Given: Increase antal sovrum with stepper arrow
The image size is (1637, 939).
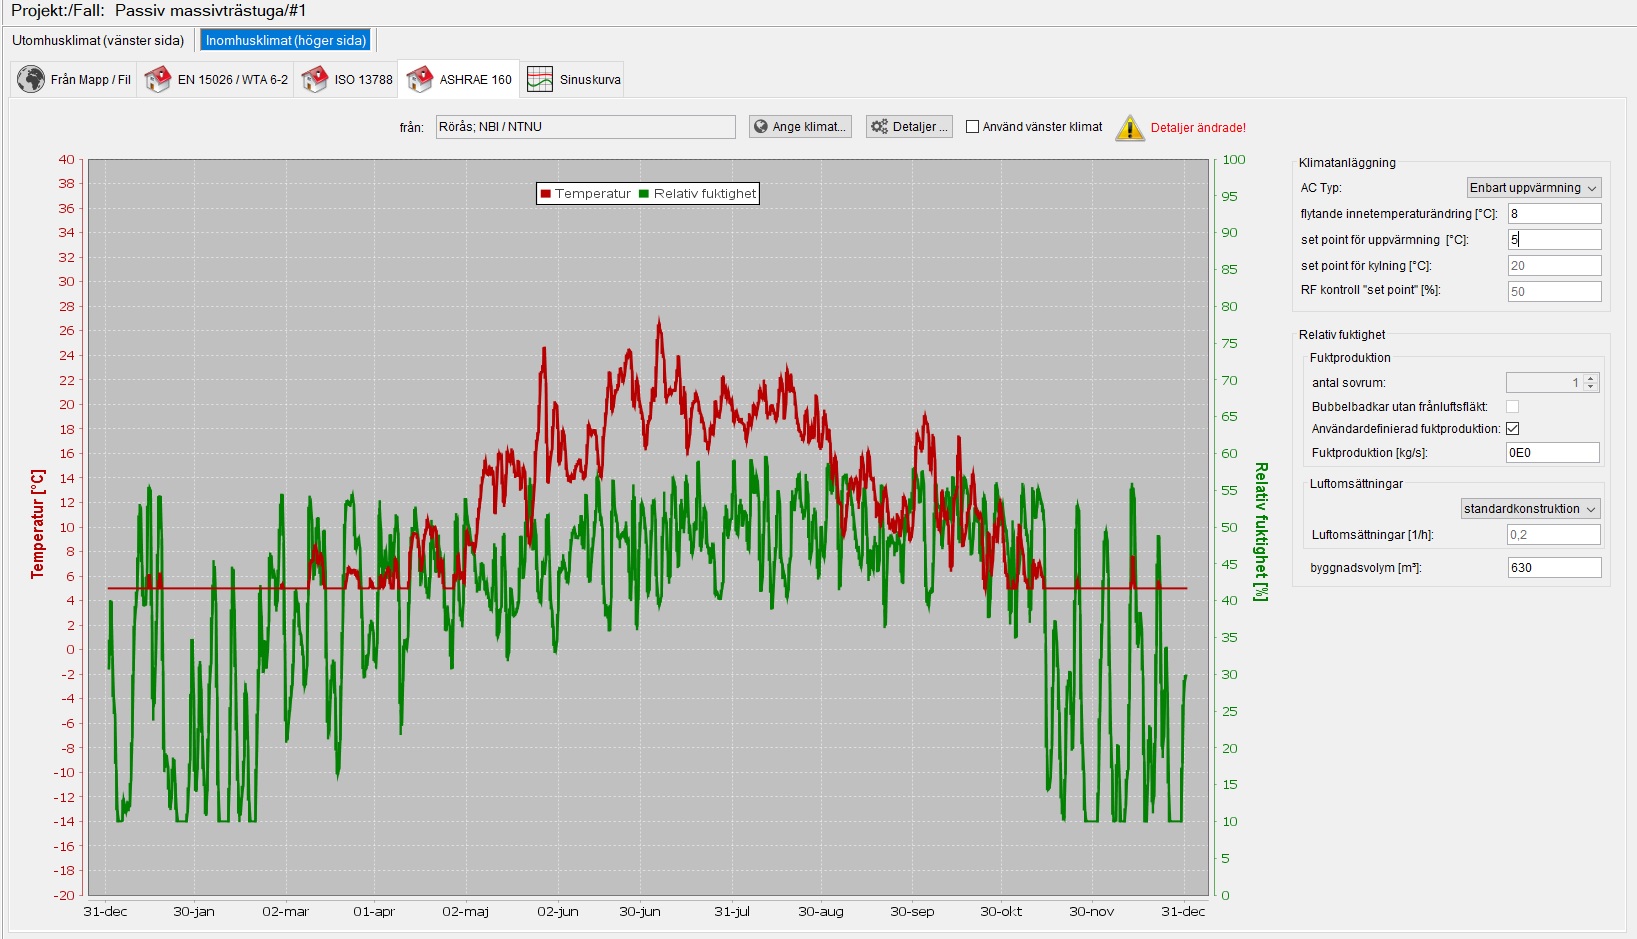Looking at the screenshot, I should (x=1591, y=378).
